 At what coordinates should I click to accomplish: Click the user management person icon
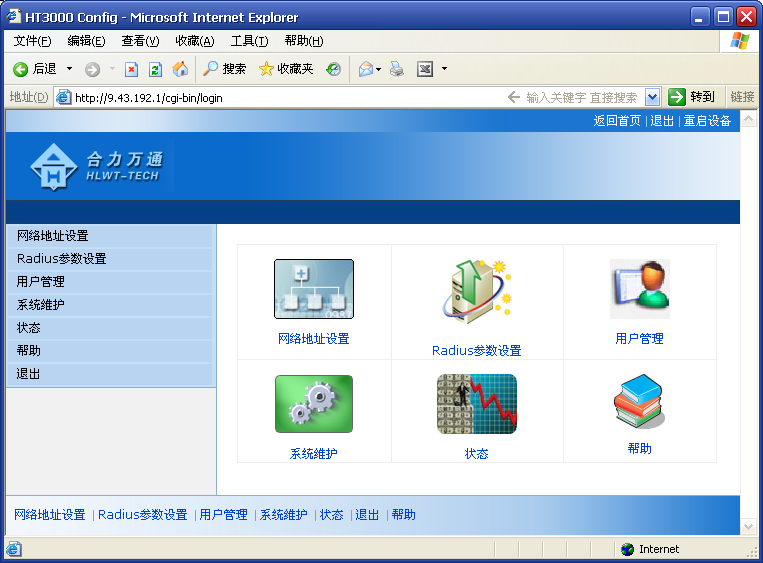pyautogui.click(x=640, y=289)
